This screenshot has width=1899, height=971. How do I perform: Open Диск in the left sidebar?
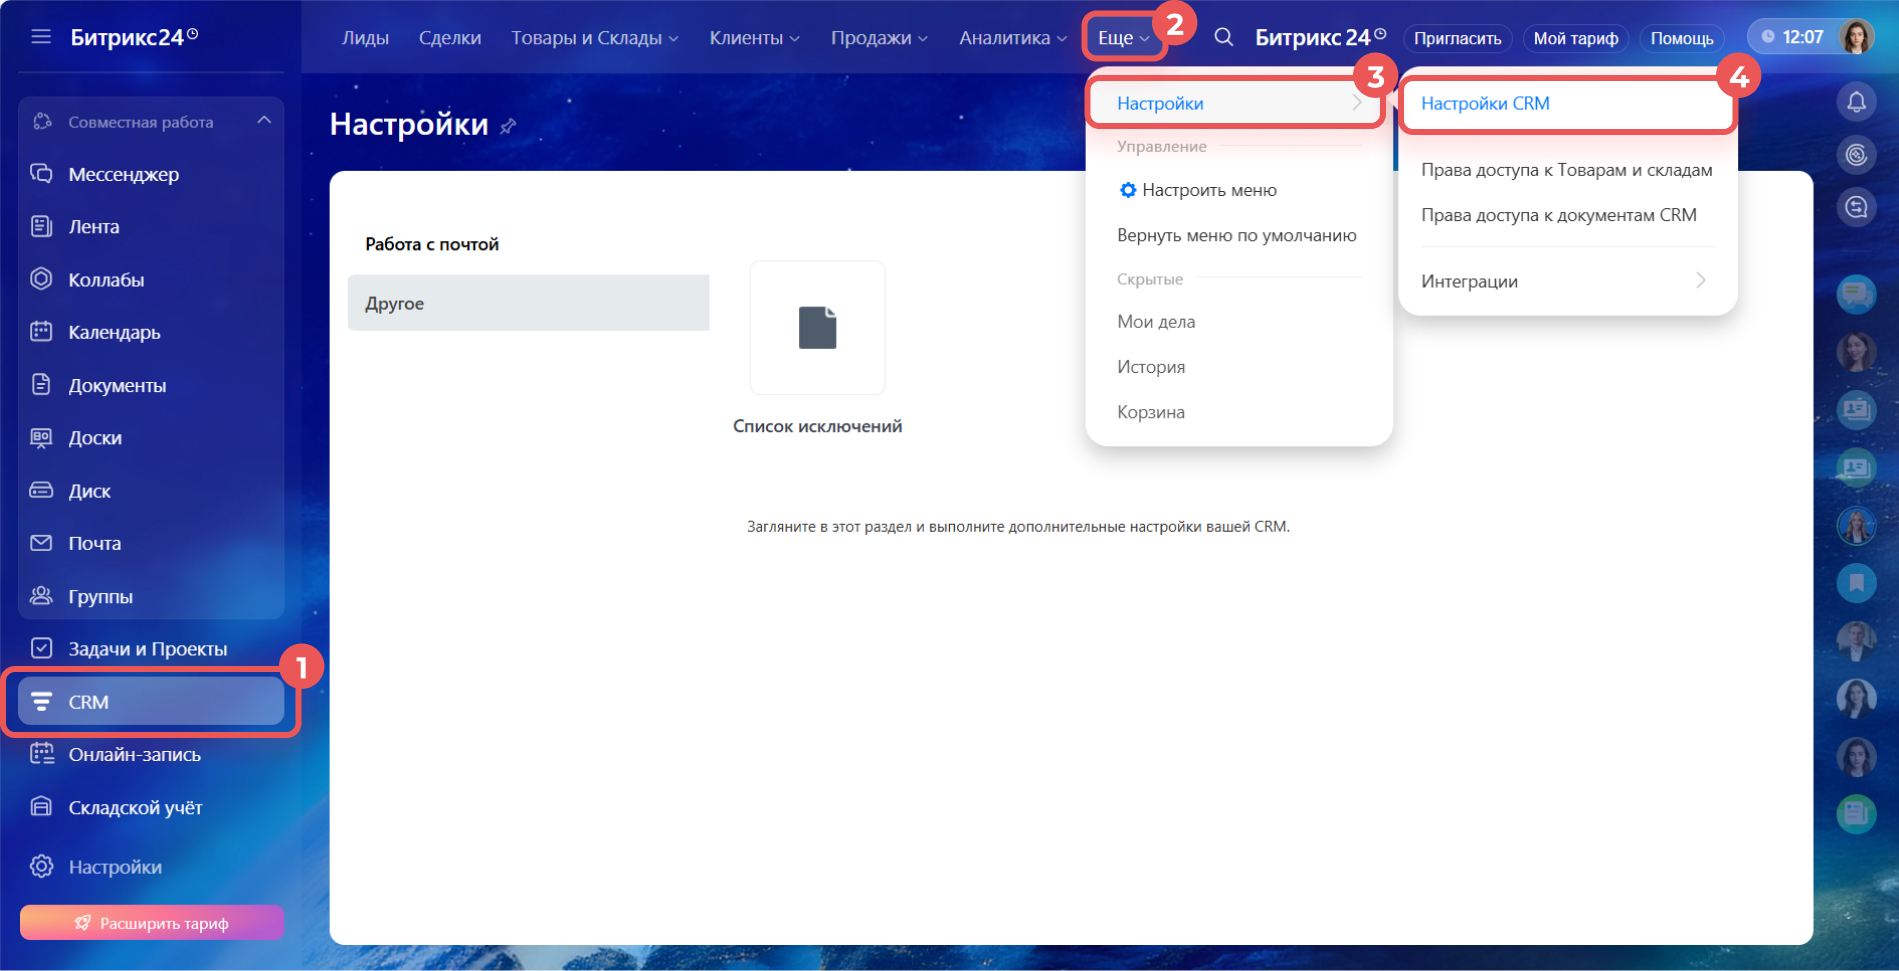[x=89, y=491]
